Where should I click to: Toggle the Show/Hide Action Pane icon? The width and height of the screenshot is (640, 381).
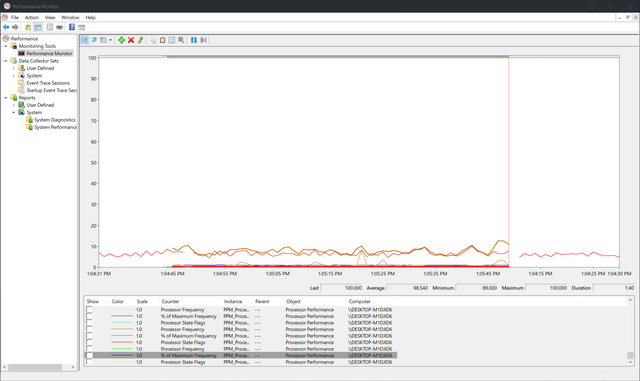coord(82,27)
